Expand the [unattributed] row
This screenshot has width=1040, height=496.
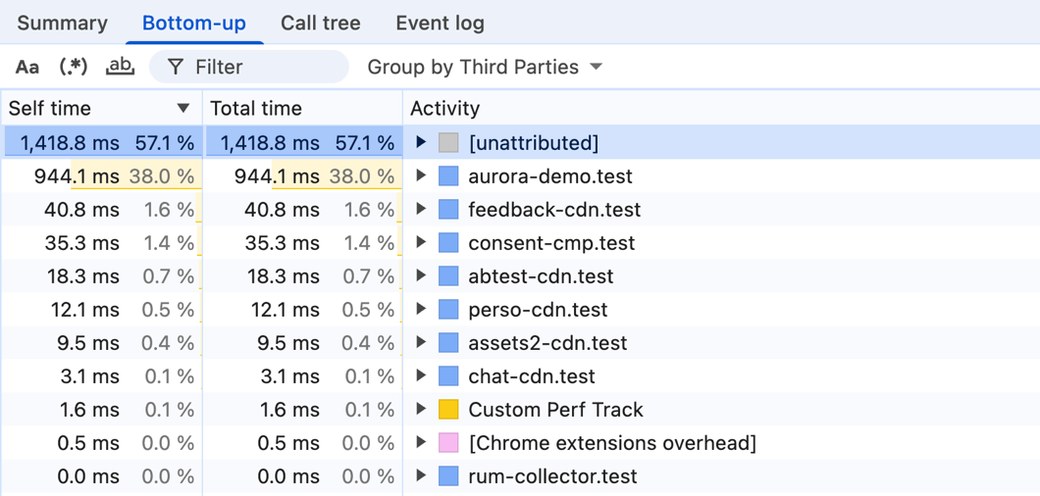click(421, 142)
